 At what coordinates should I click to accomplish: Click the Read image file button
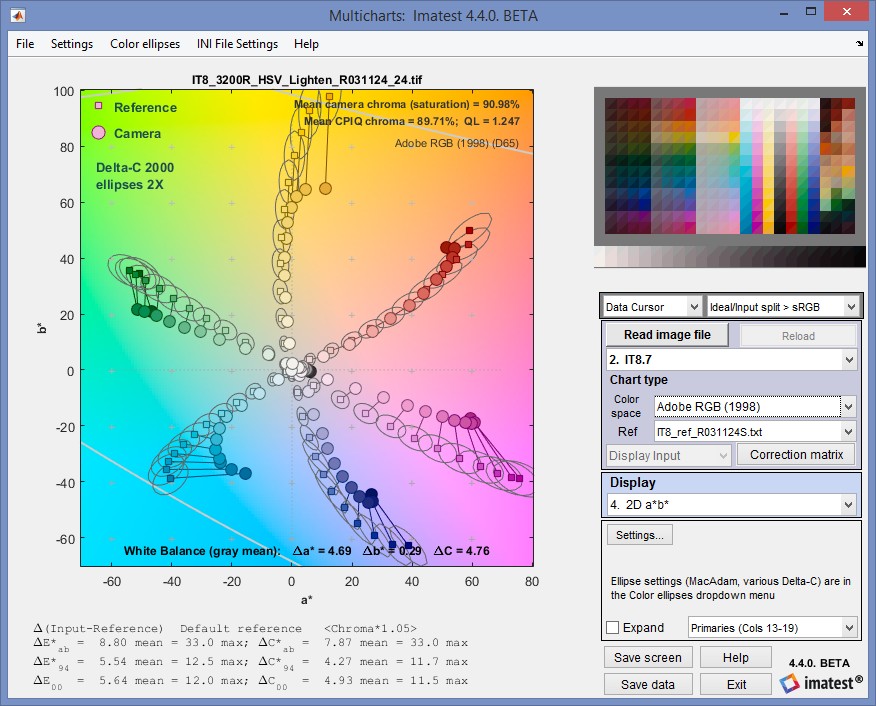pyautogui.click(x=667, y=335)
